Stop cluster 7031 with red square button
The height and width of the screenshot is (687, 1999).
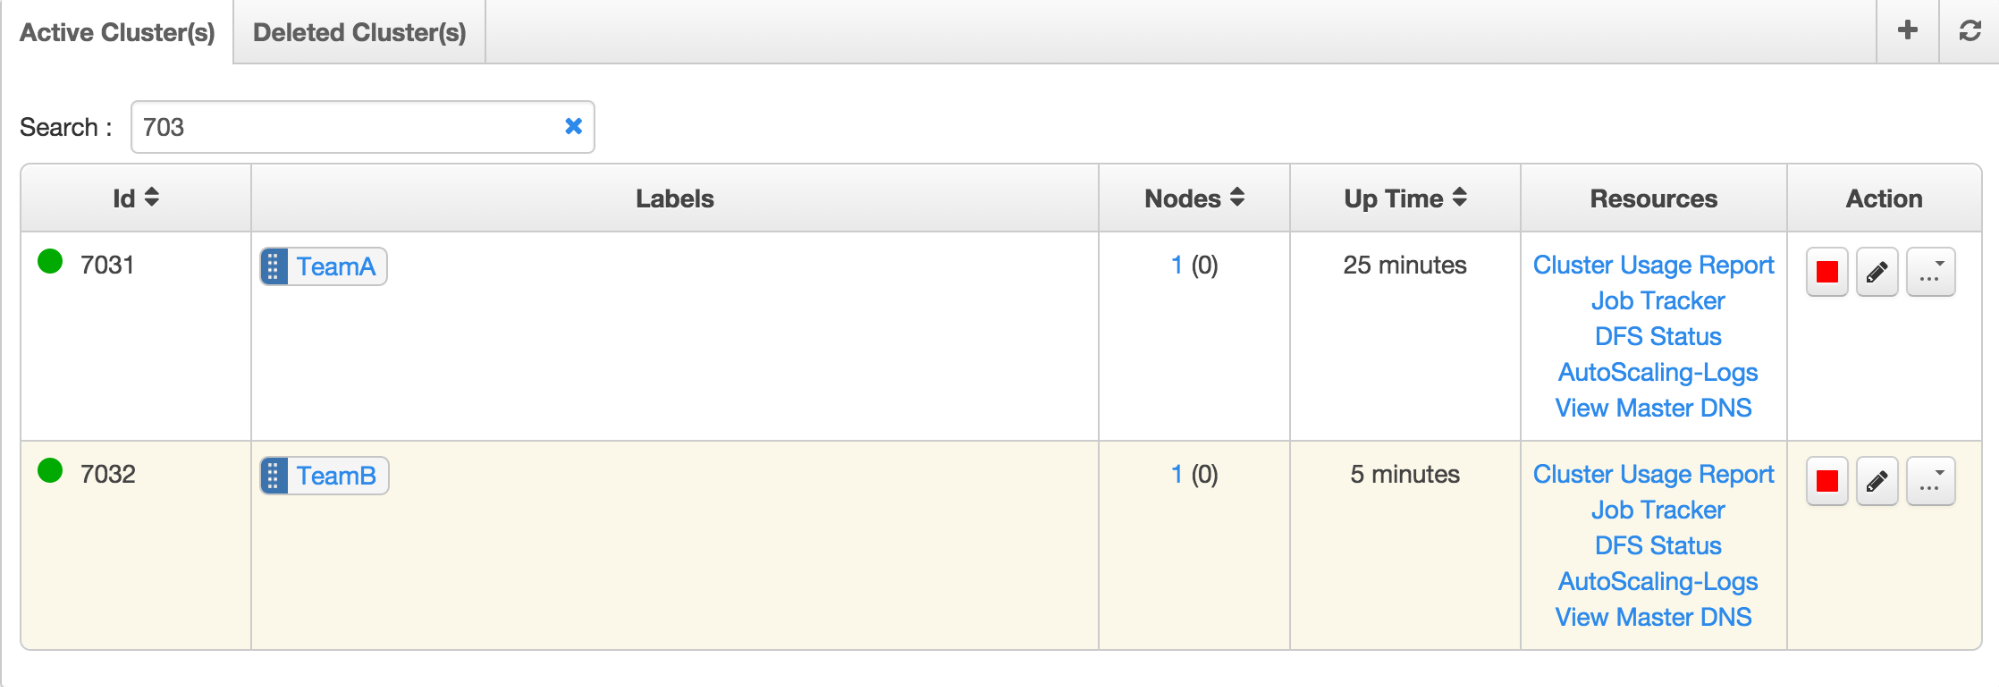click(1827, 272)
